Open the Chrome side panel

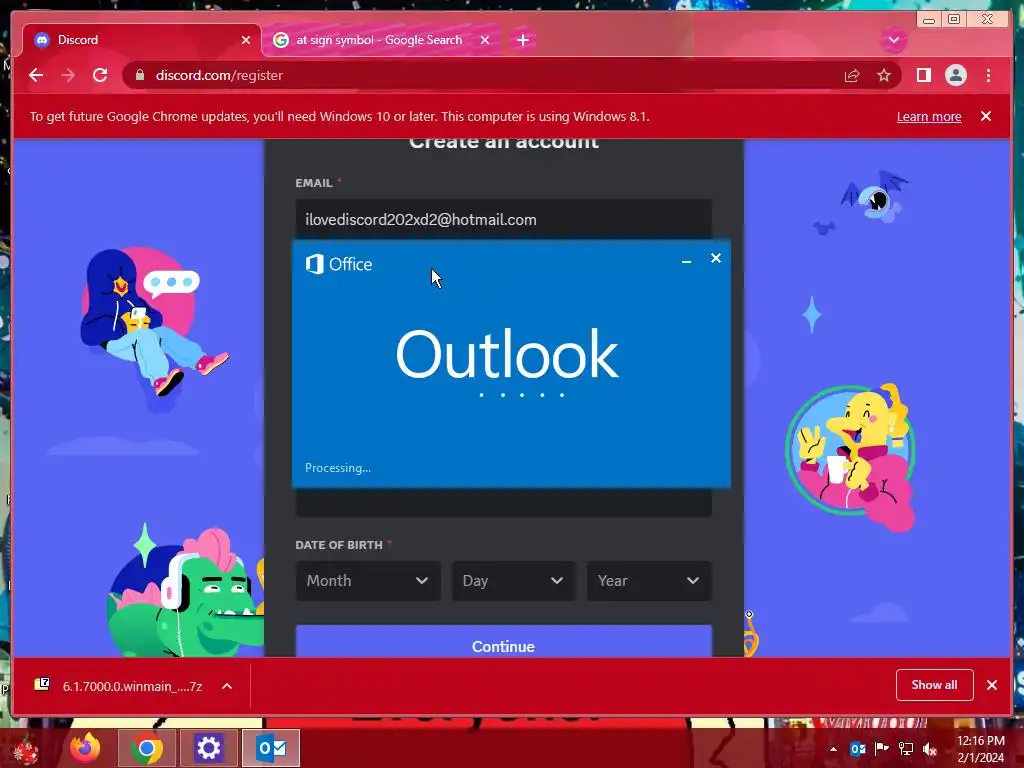pos(923,75)
